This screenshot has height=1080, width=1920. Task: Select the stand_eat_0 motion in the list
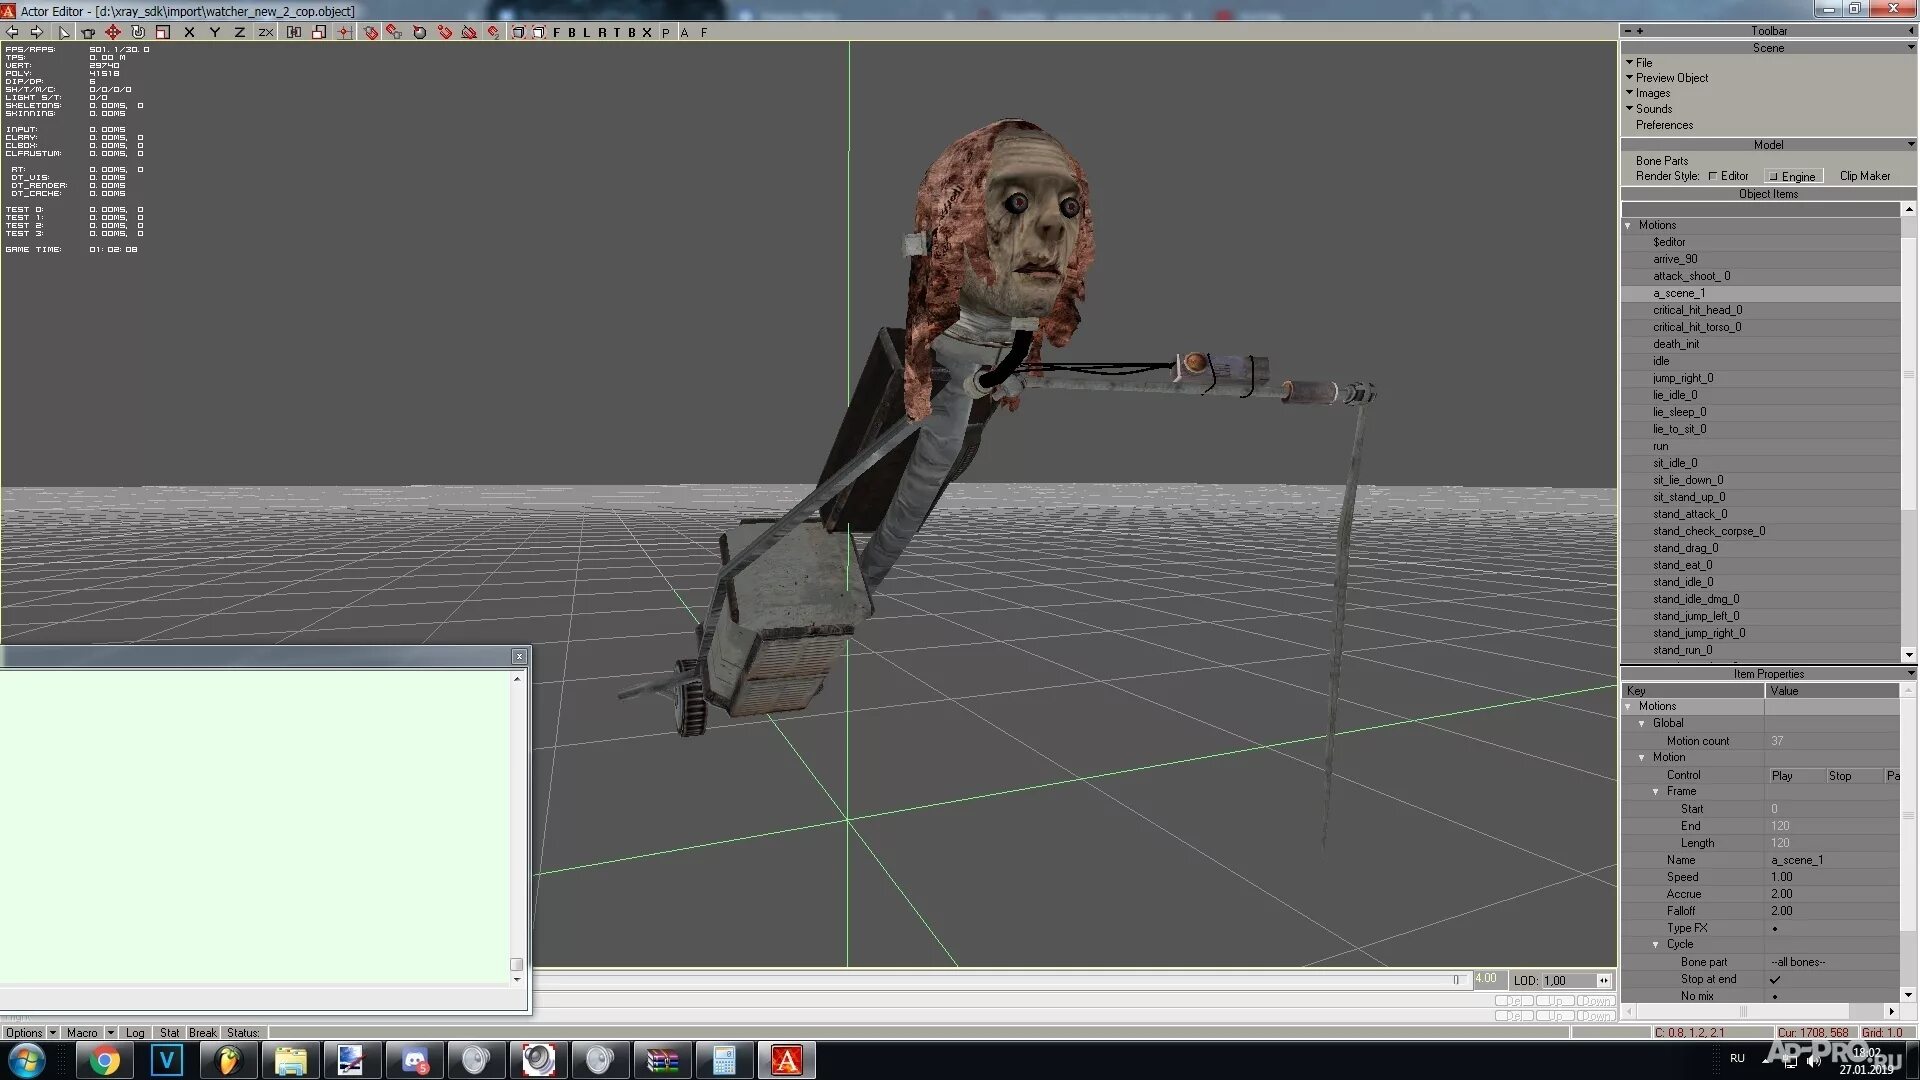(1684, 564)
